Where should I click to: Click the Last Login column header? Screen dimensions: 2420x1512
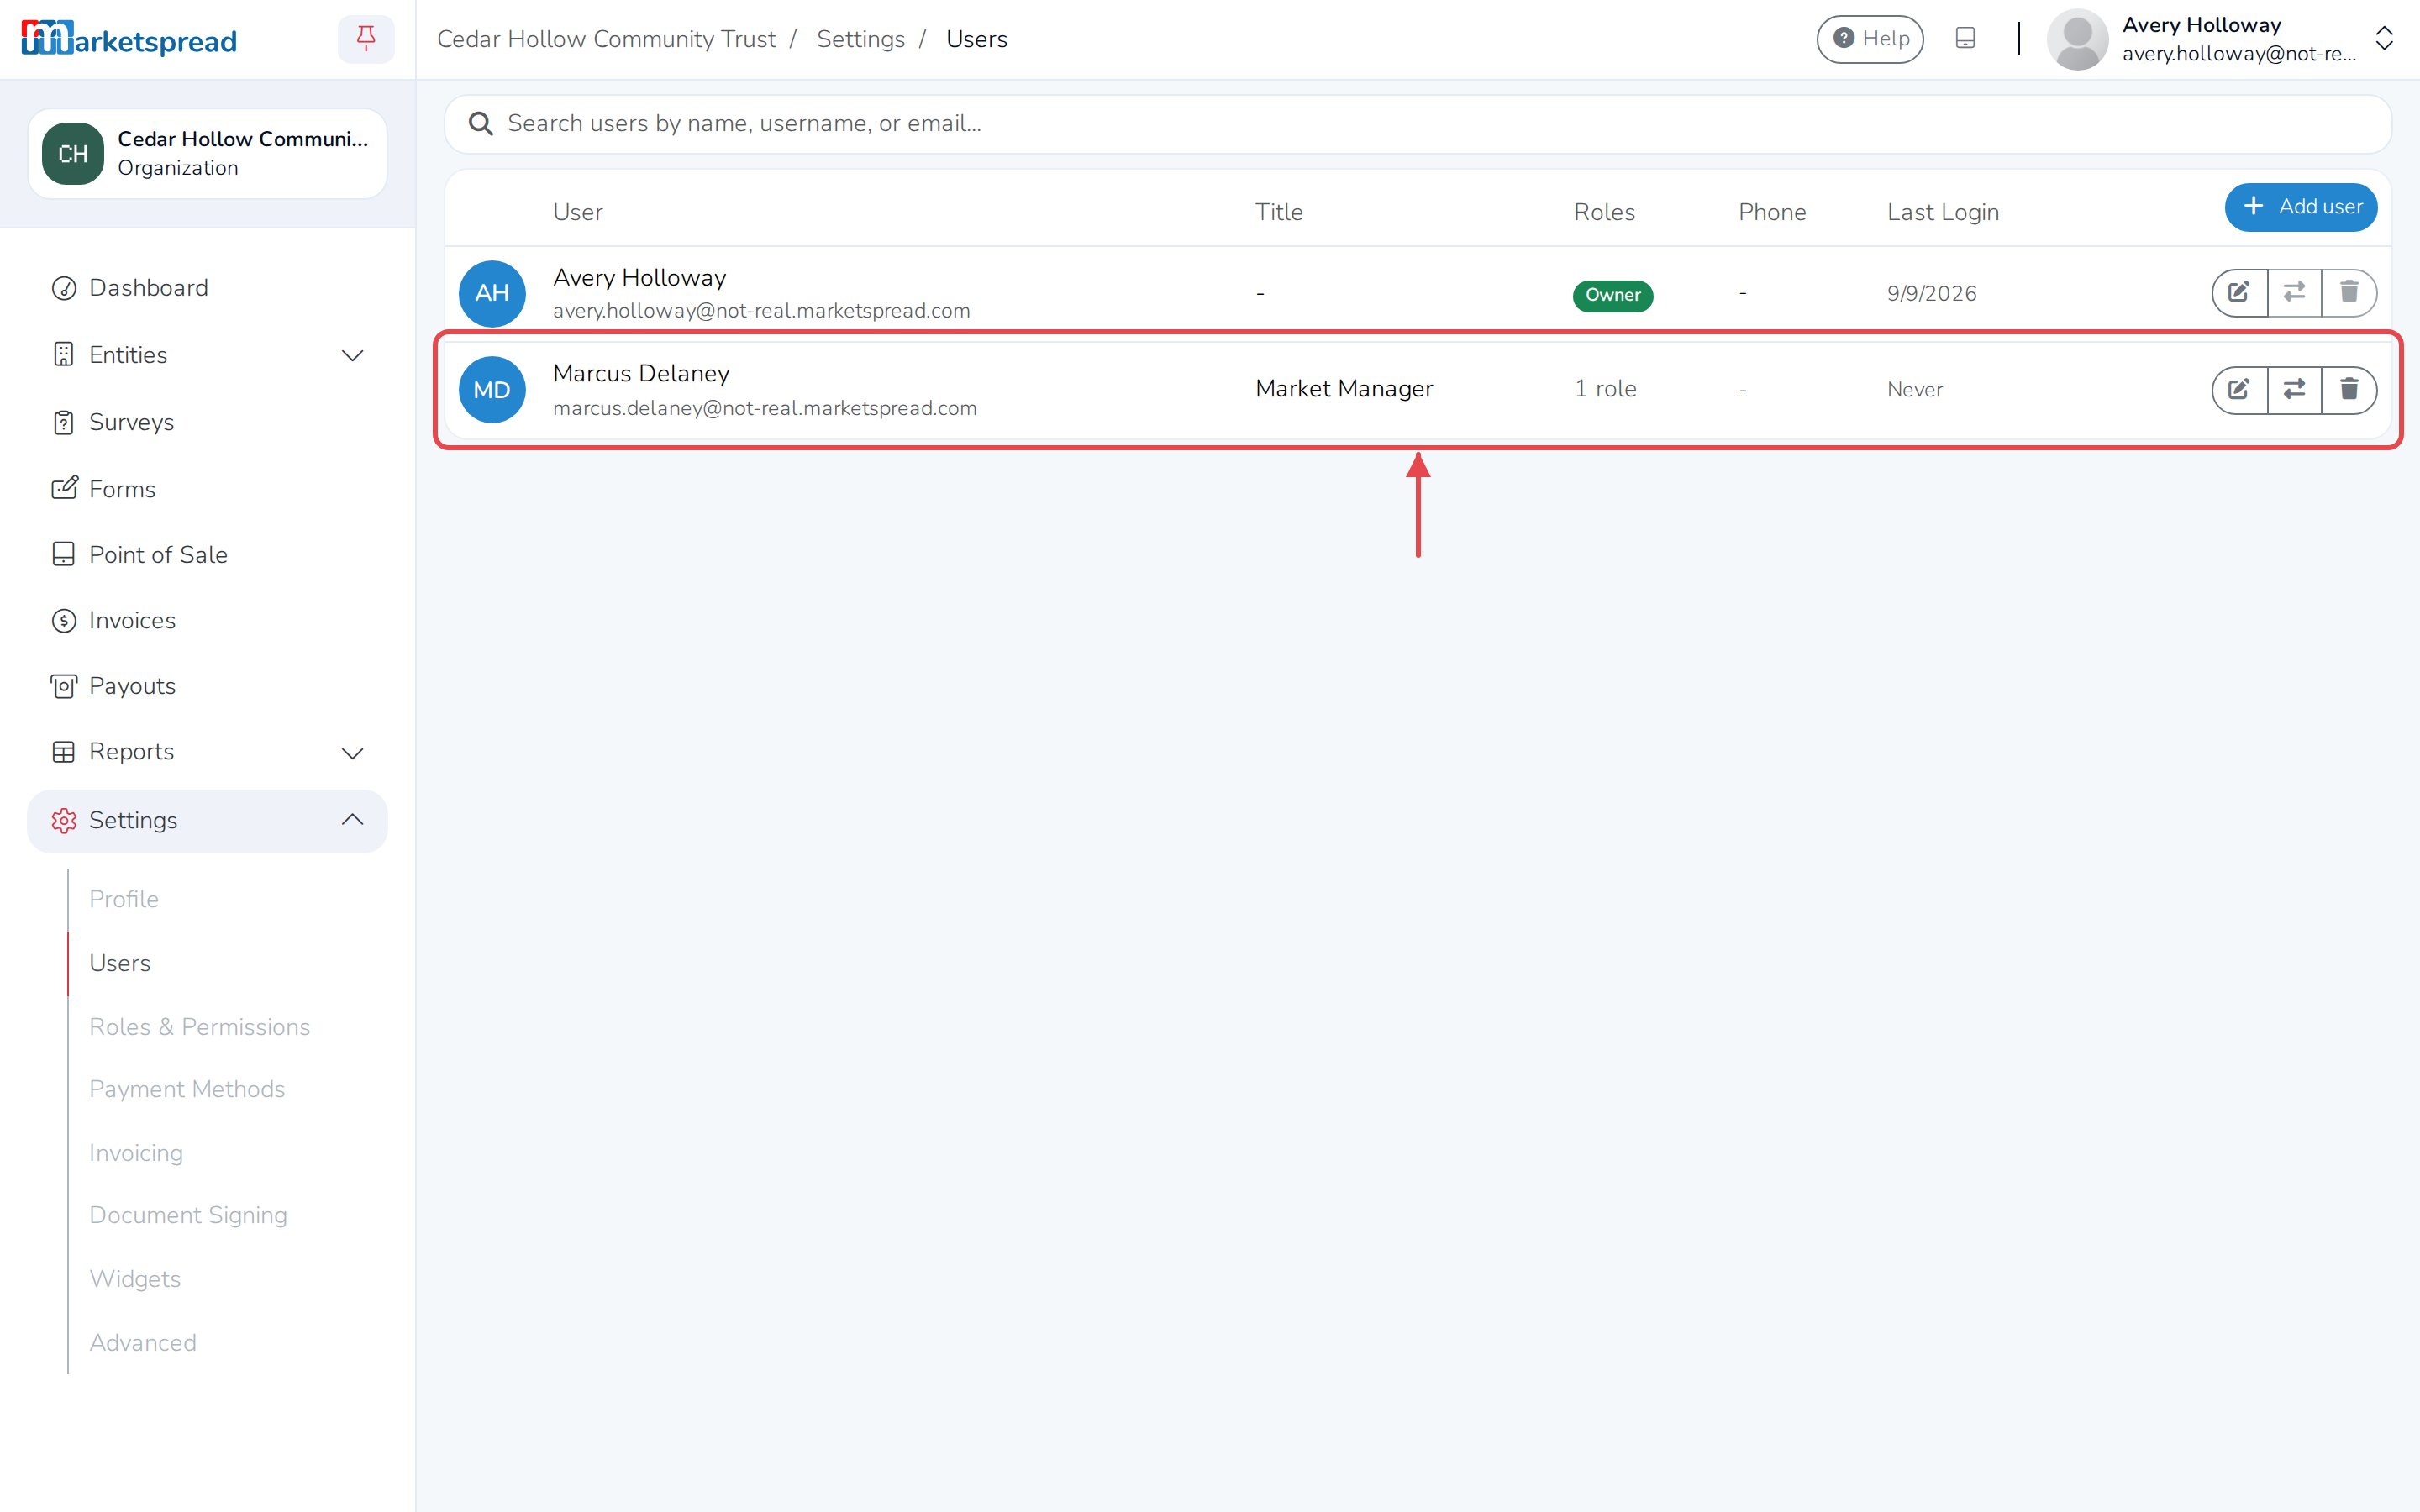point(1943,212)
